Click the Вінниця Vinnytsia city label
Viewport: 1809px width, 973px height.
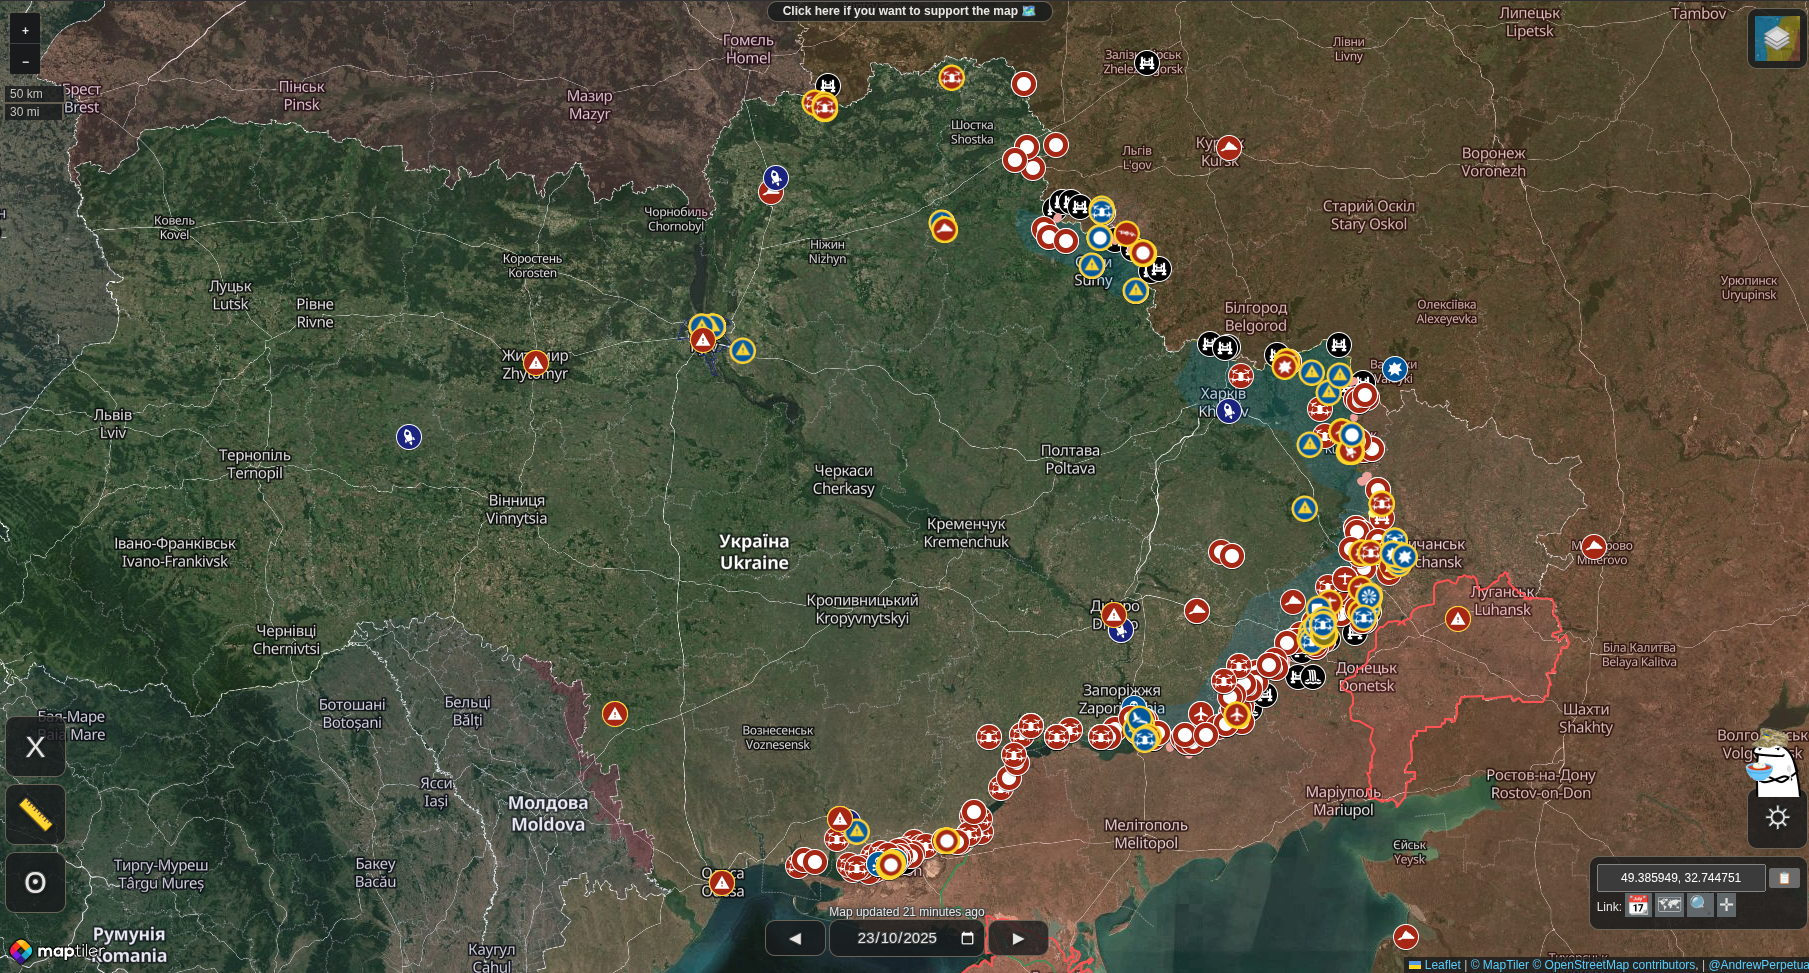tap(516, 509)
